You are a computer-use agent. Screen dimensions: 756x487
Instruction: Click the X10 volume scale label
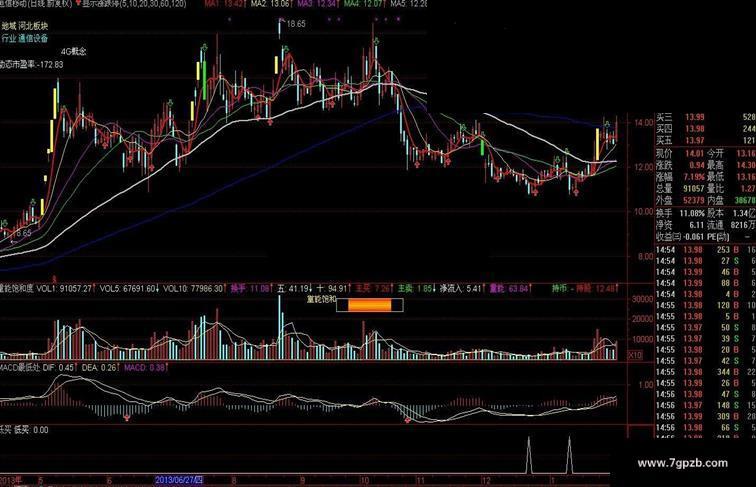pos(635,355)
